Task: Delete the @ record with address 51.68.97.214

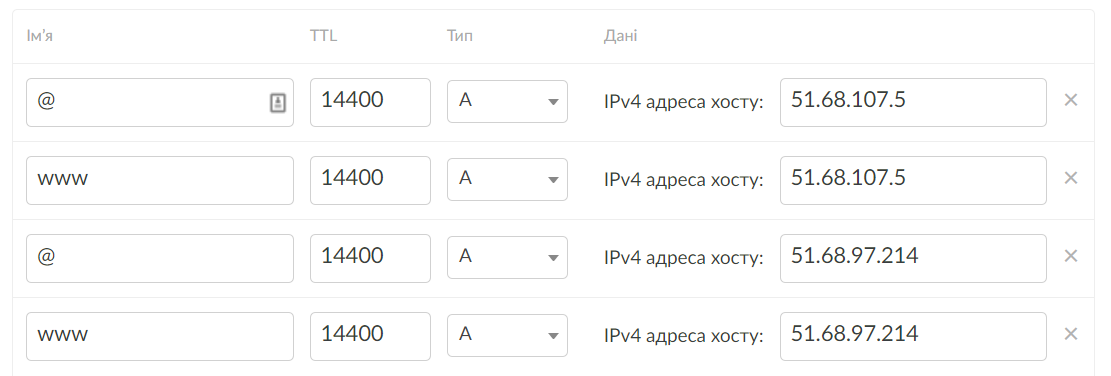Action: [1071, 256]
